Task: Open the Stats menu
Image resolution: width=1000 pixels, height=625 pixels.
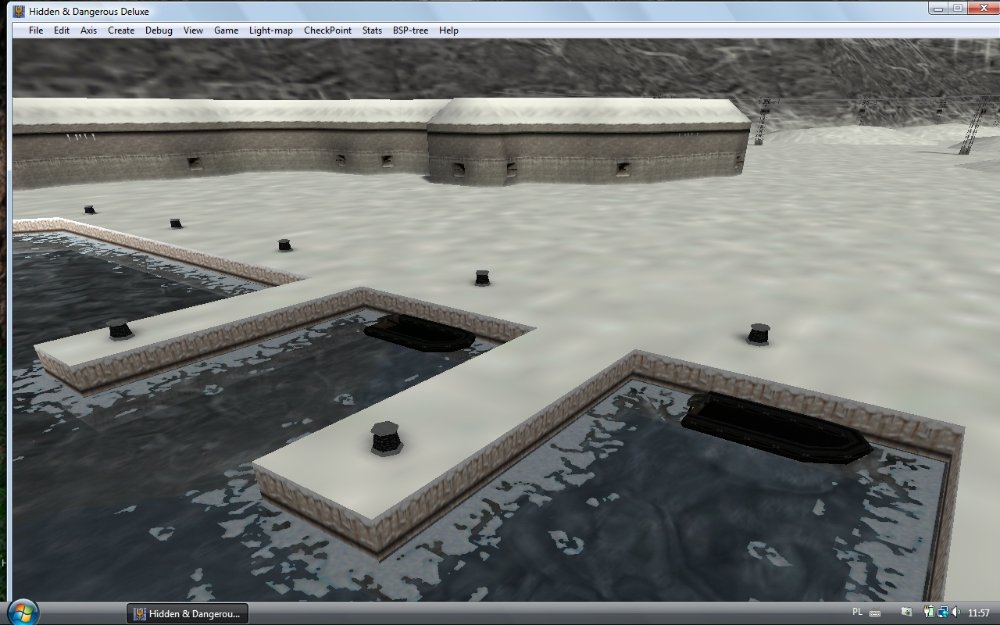Action: tap(372, 30)
